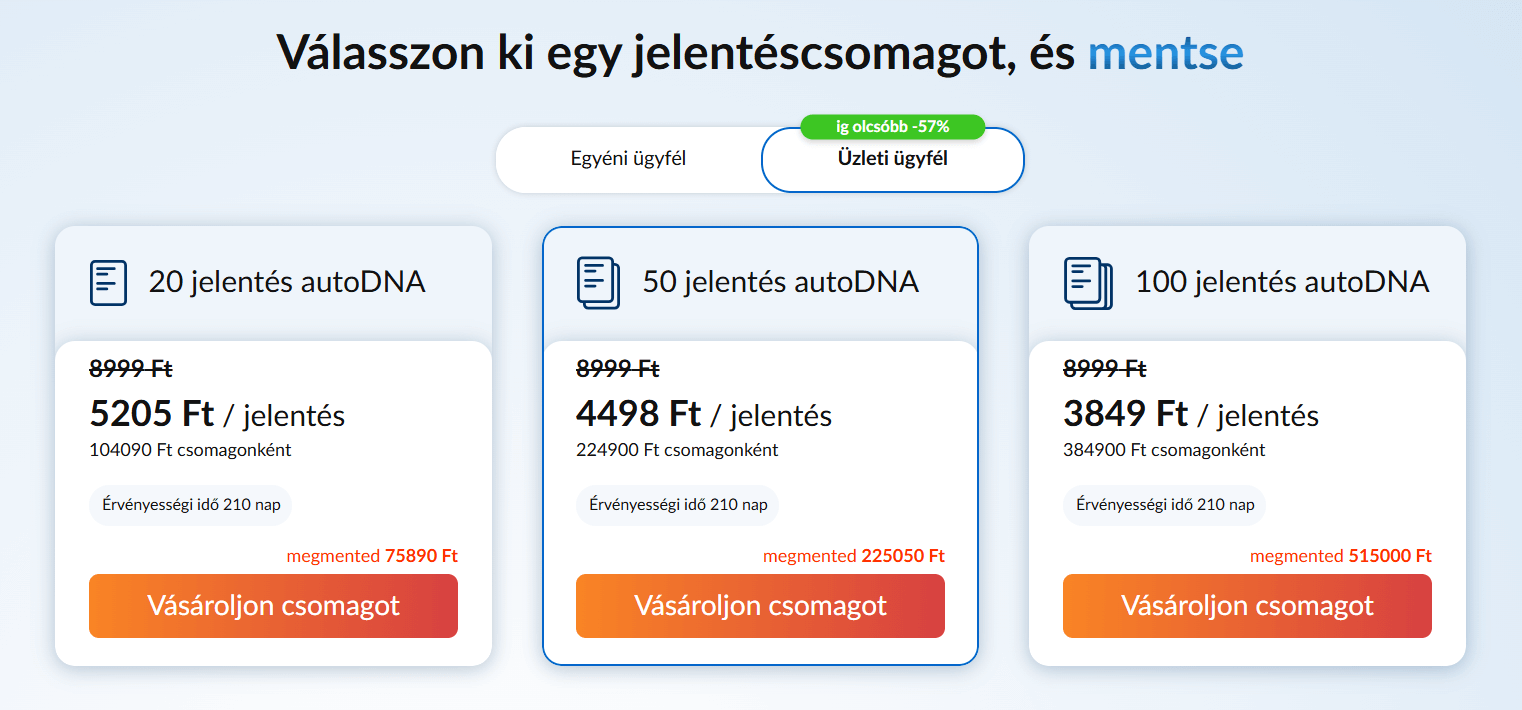This screenshot has width=1522, height=710.
Task: Select the Üzleti ügyfél tab
Action: pyautogui.click(x=892, y=159)
